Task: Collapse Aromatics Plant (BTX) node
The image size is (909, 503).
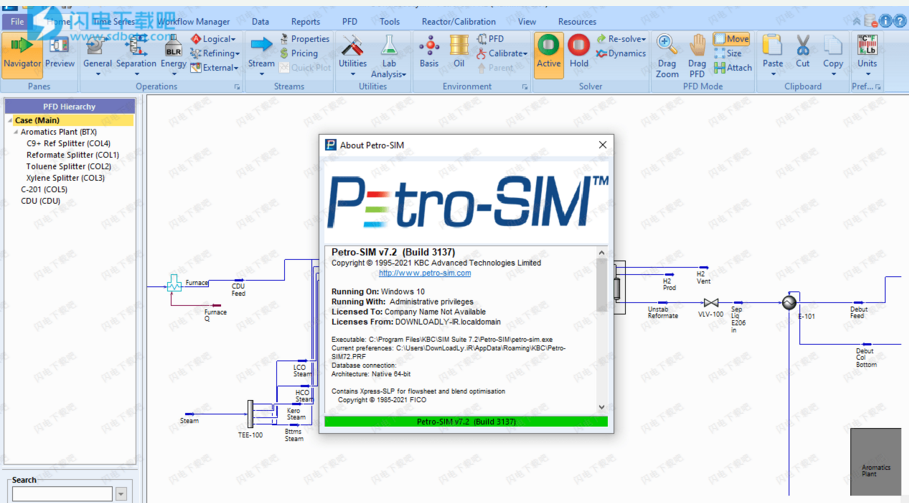Action: pyautogui.click(x=16, y=132)
